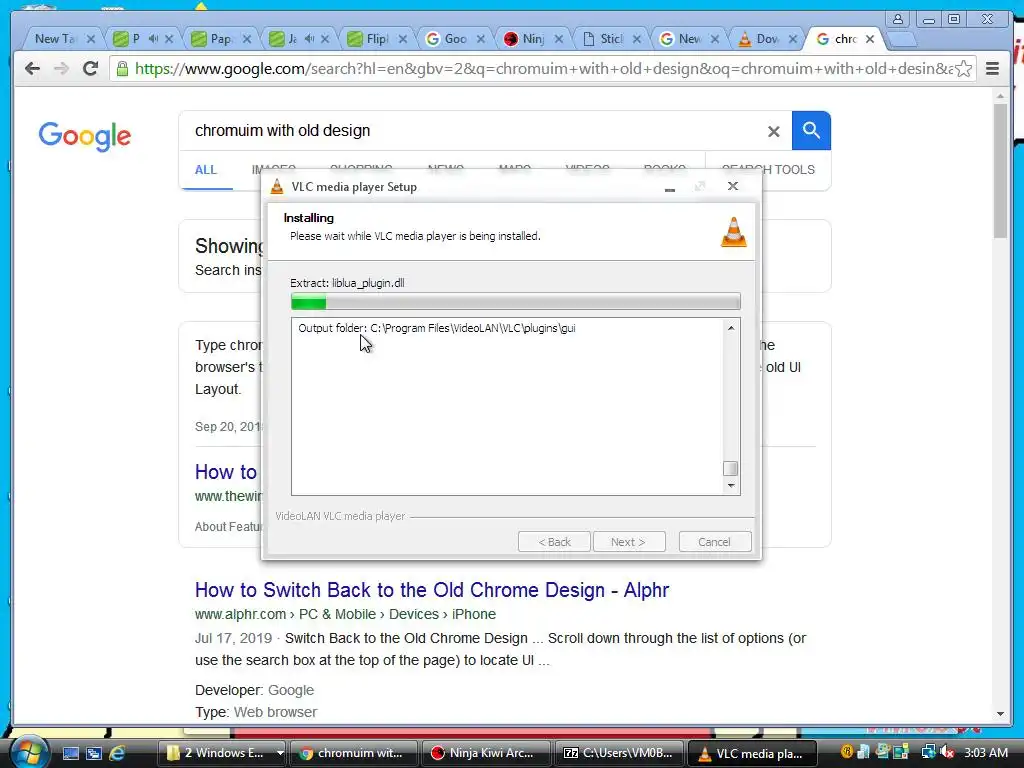This screenshot has width=1024, height=768.
Task: Click the Next > button in VLC setup
Action: point(628,541)
